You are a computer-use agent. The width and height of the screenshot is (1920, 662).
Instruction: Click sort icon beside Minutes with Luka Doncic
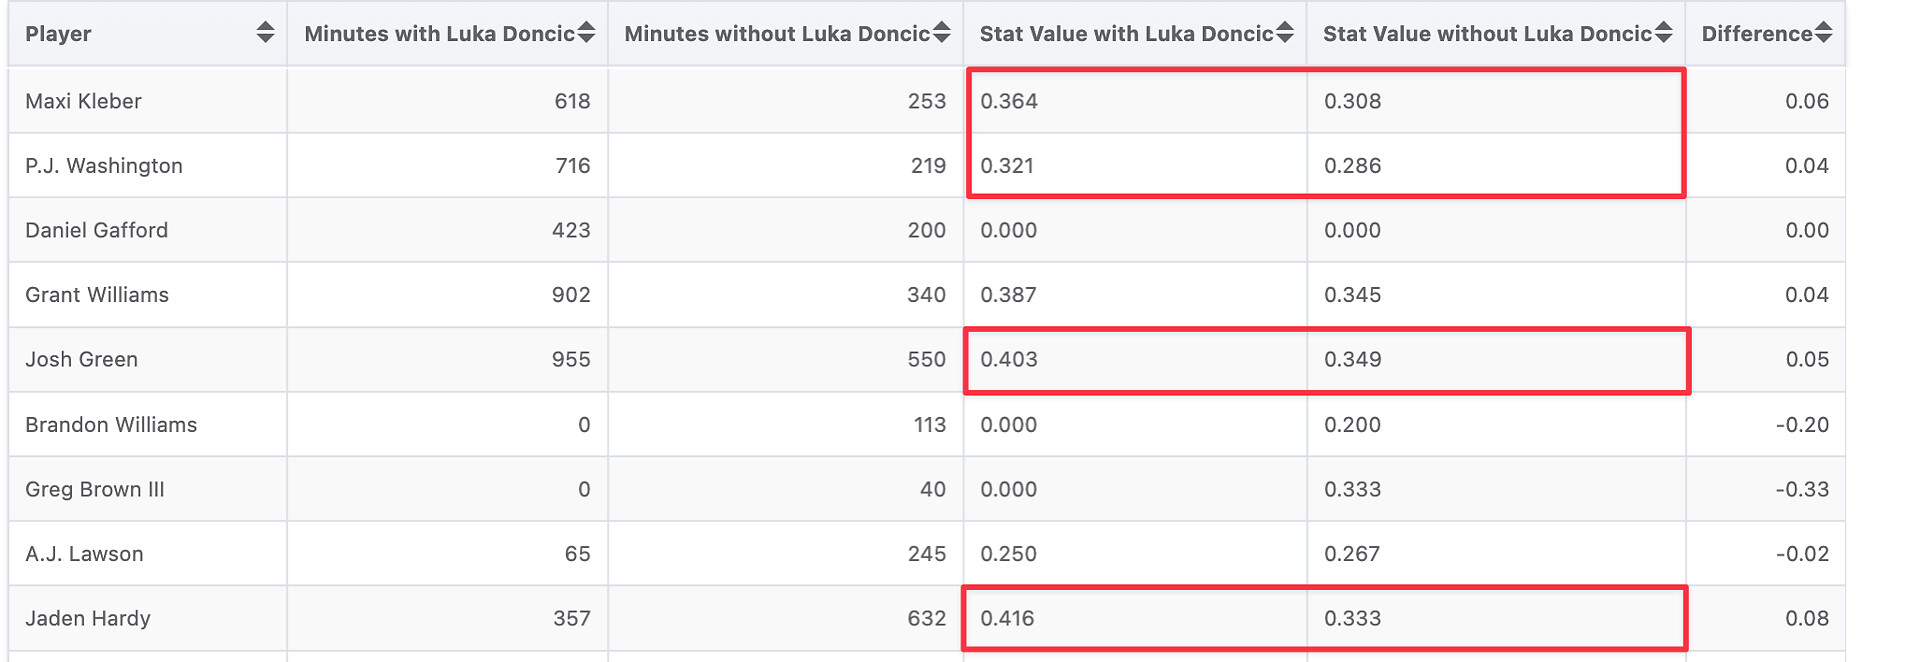(x=587, y=33)
